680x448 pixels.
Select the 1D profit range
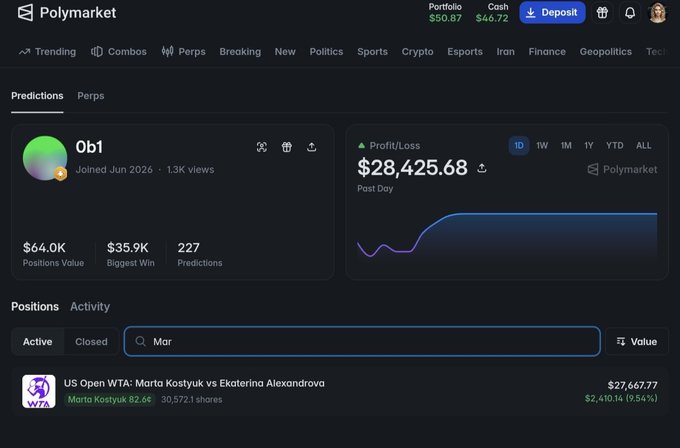coord(519,146)
